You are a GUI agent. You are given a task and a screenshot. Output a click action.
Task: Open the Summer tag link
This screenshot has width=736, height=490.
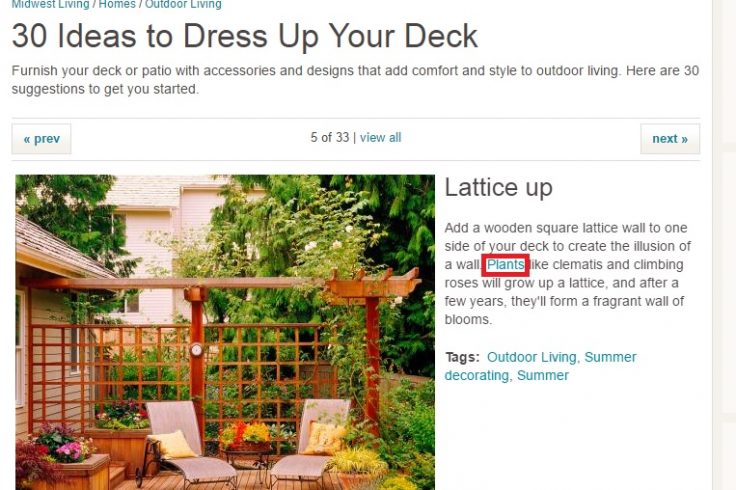pyautogui.click(x=543, y=375)
